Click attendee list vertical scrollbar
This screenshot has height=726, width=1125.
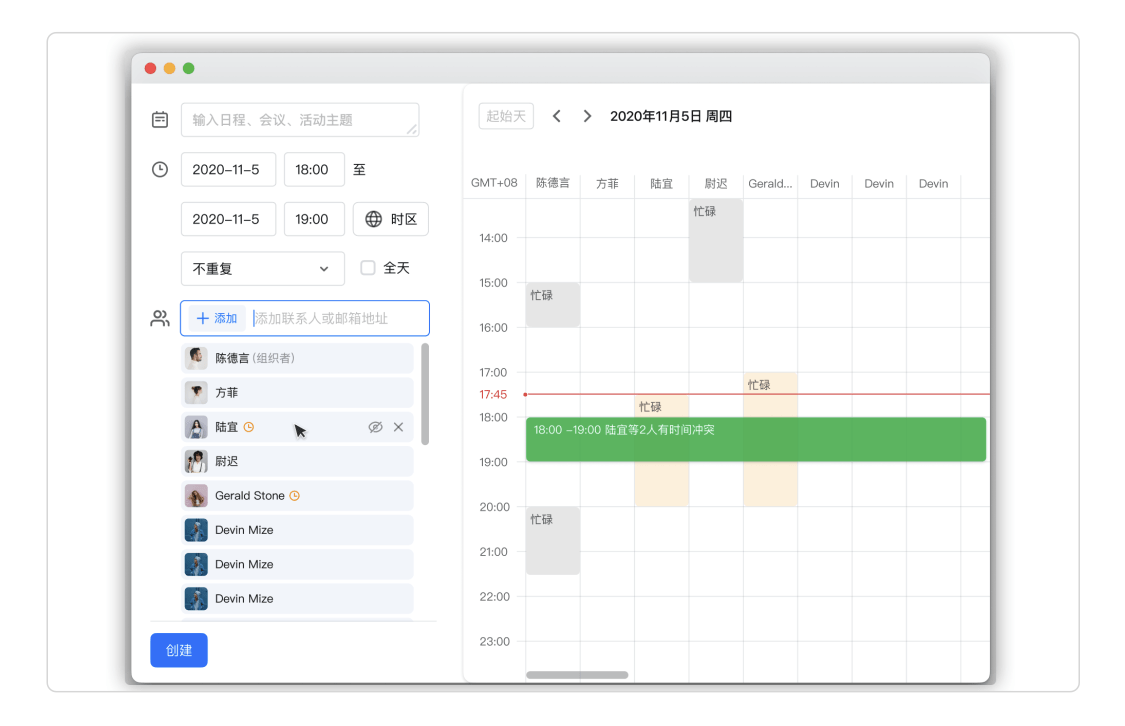click(x=425, y=394)
